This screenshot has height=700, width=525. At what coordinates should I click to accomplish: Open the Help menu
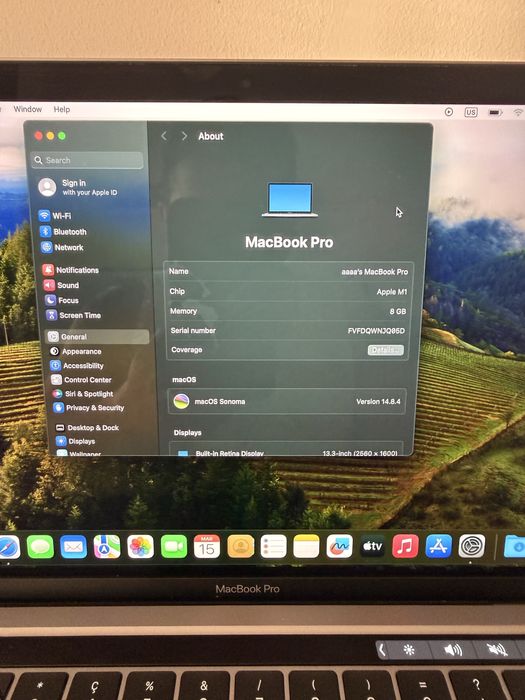(62, 109)
